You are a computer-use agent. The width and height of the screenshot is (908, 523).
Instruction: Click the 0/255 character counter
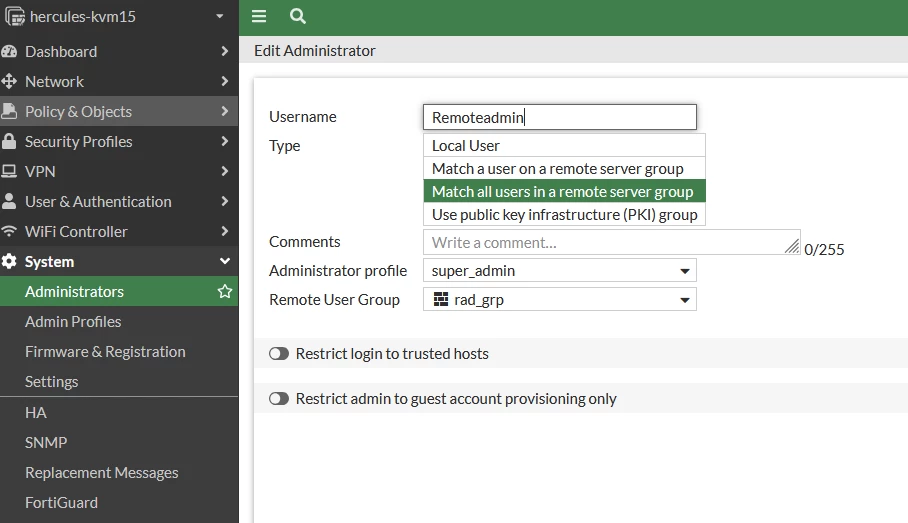[x=824, y=250]
